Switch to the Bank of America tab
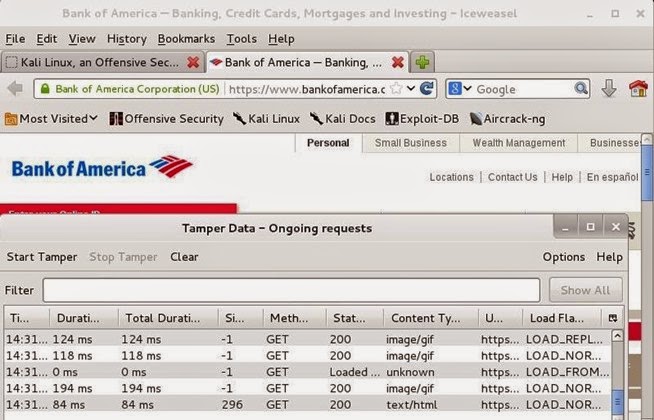The image size is (654, 420). tap(307, 63)
